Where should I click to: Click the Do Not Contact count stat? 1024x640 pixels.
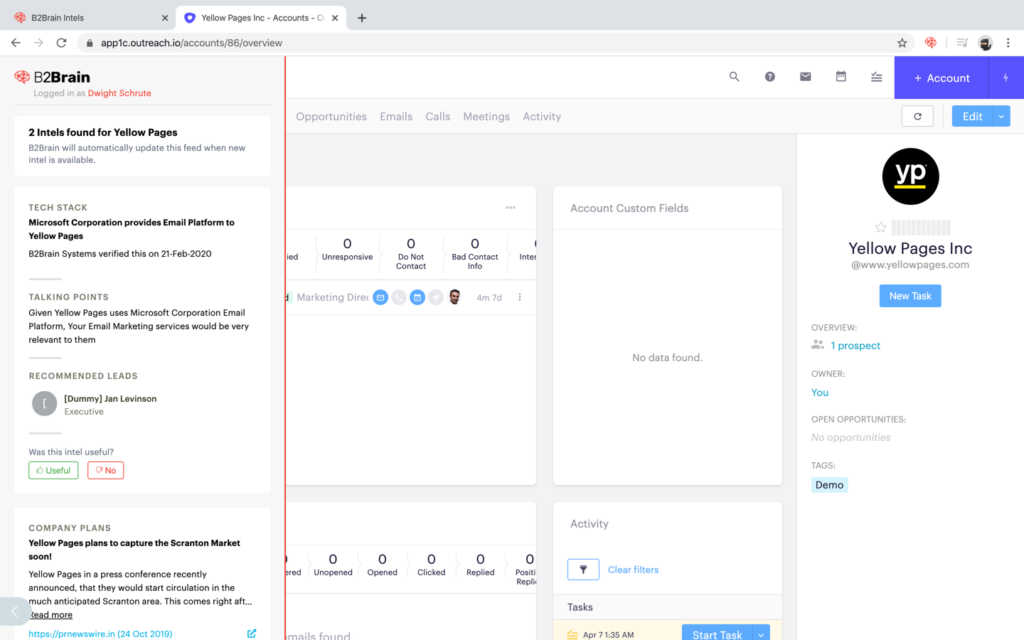click(x=411, y=253)
